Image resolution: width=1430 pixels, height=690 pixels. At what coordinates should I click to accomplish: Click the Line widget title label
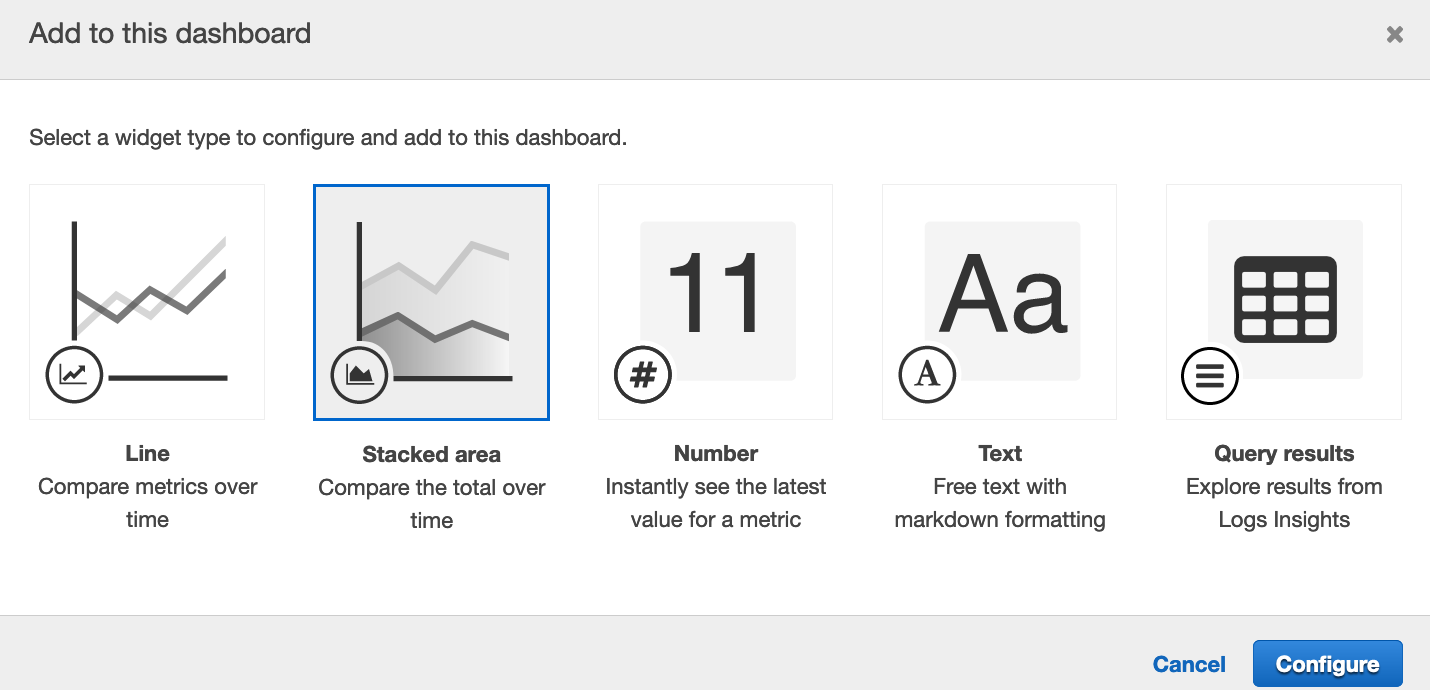pos(147,453)
